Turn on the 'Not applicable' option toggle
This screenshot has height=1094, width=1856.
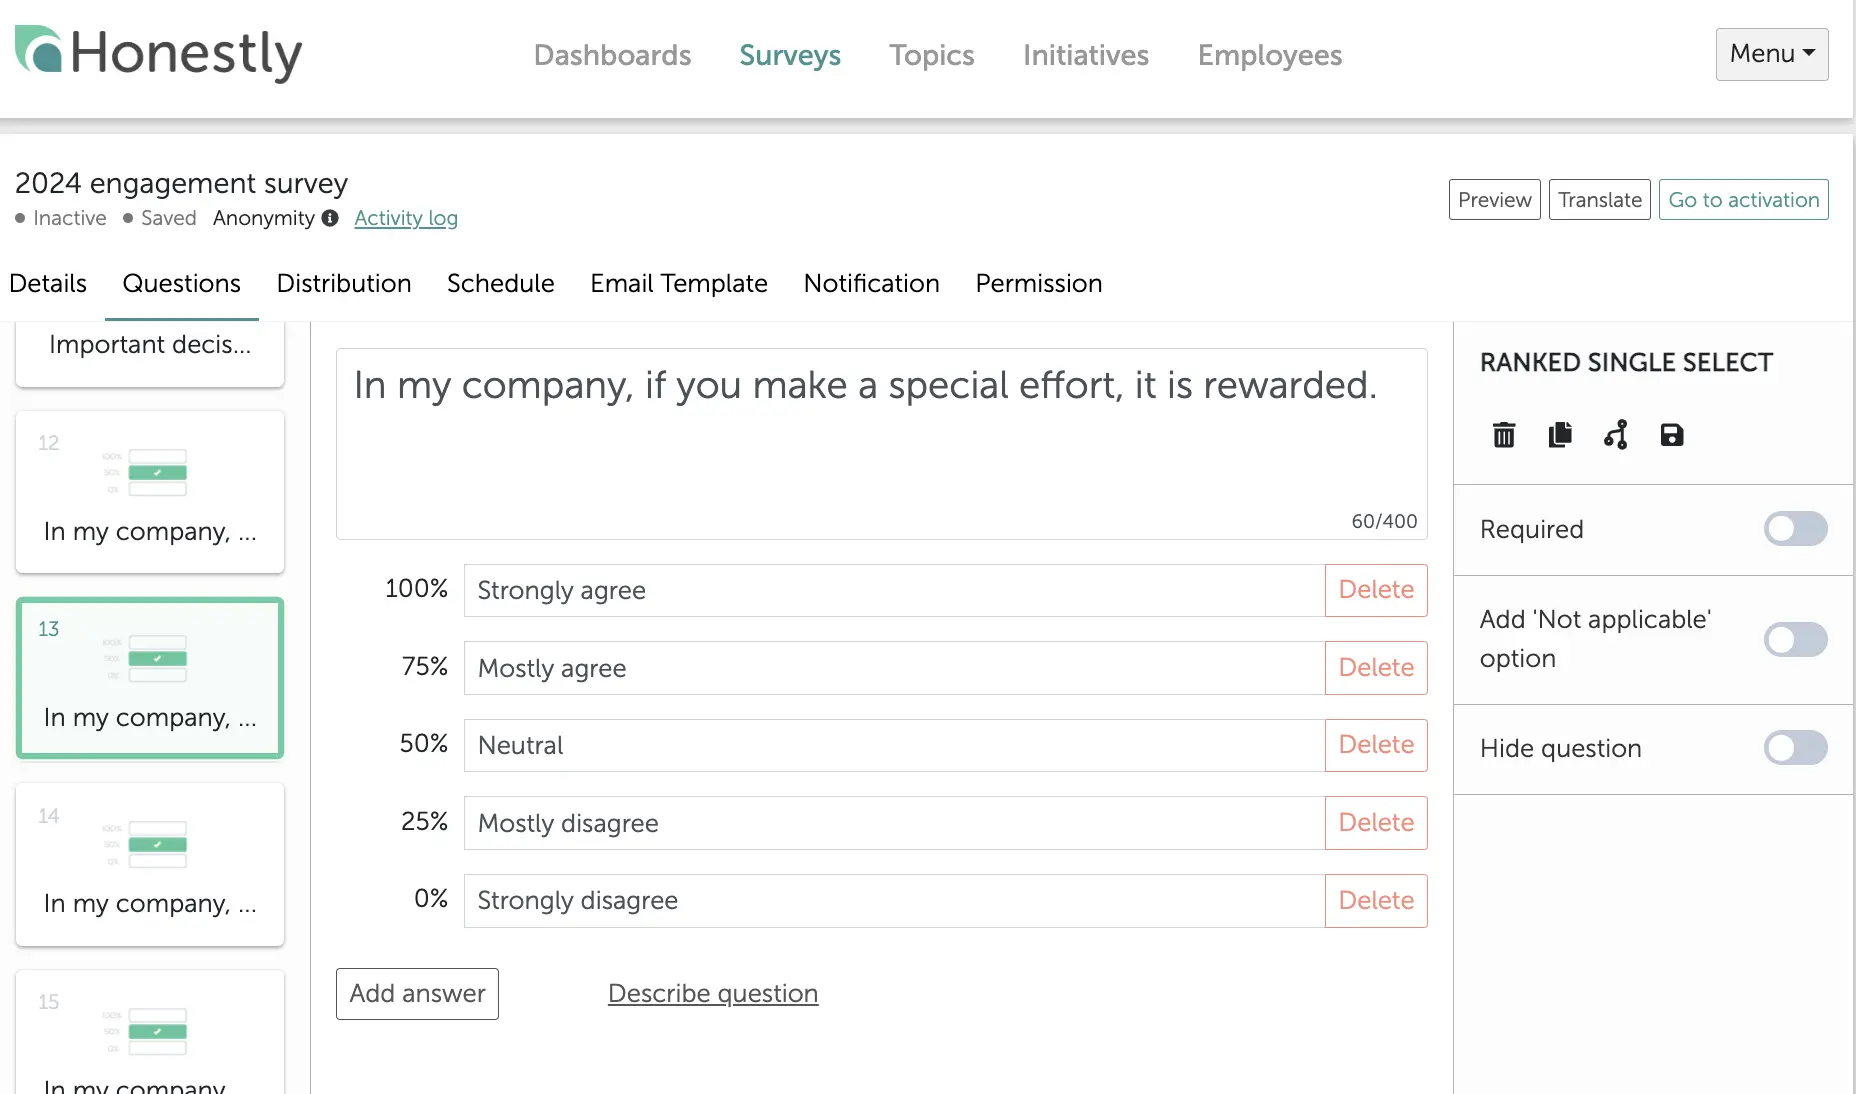[1795, 639]
